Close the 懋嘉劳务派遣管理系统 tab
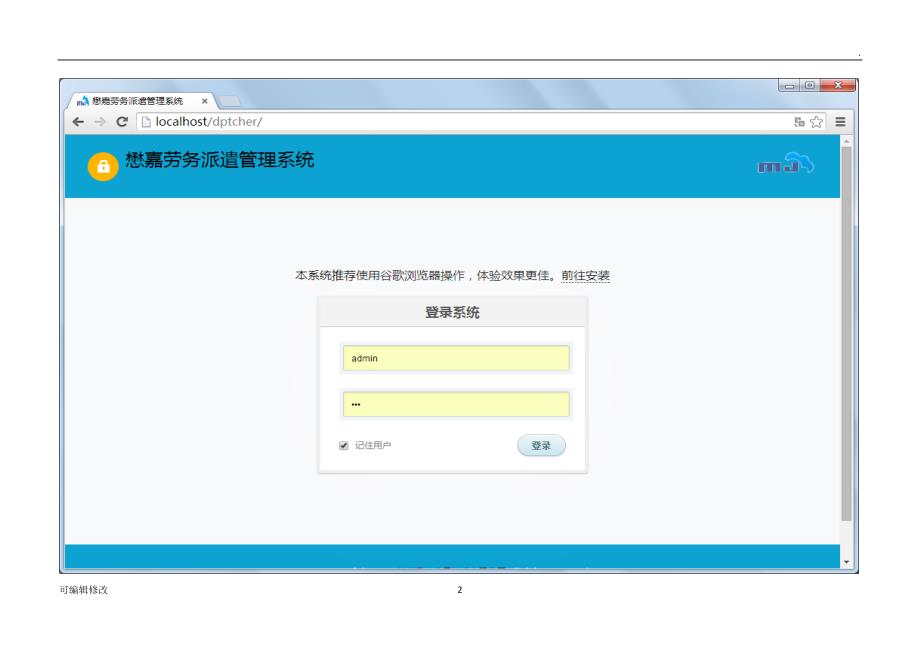920x651 pixels. 204,101
